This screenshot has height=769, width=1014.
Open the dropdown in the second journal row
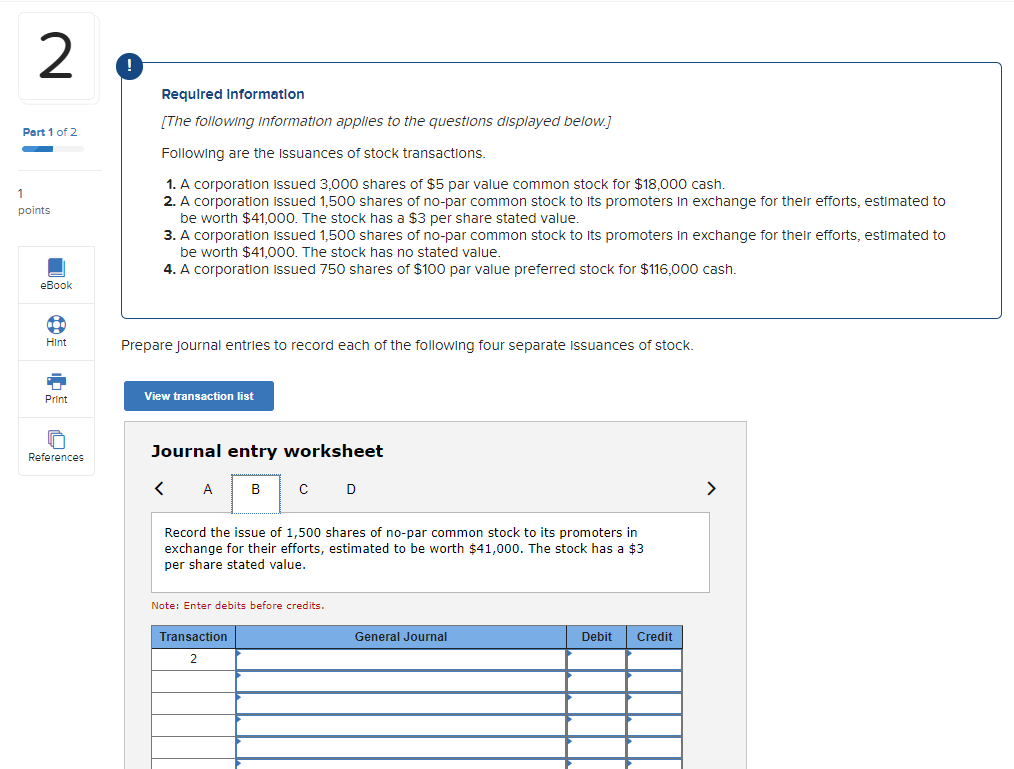400,681
